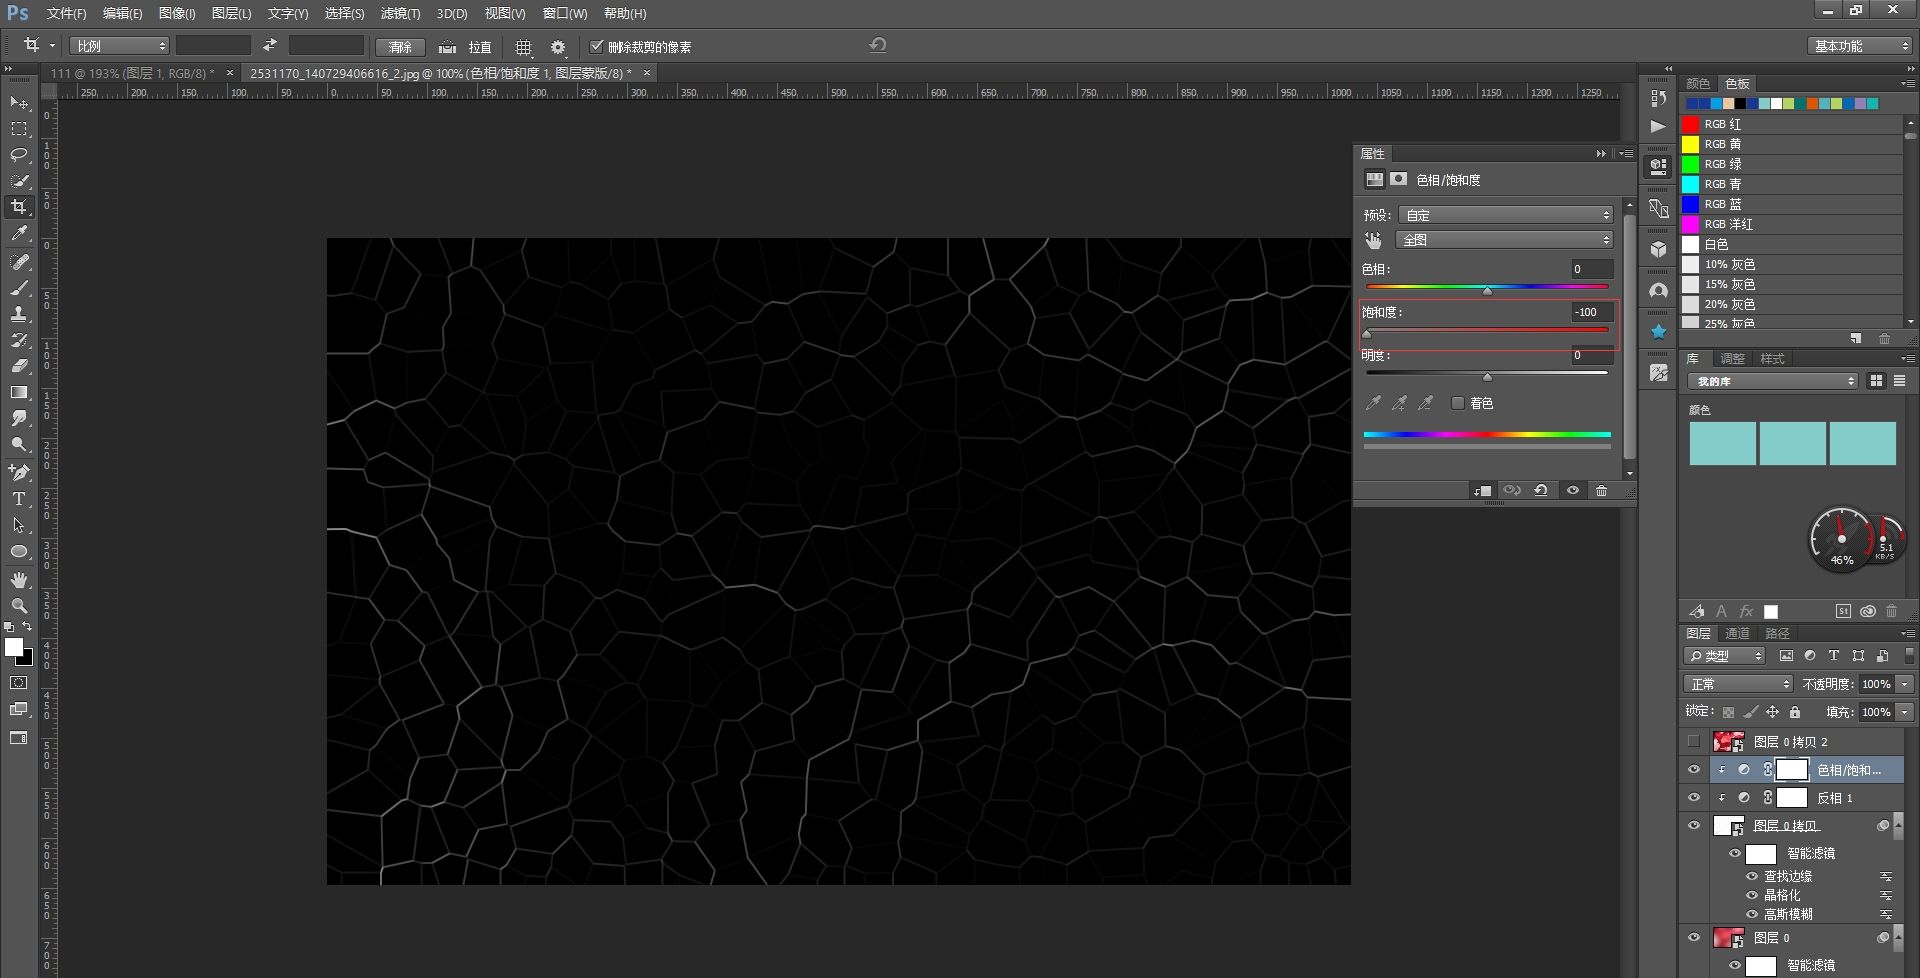Viewport: 1920px width, 978px height.
Task: Select the Ellipse shape tool
Action: point(19,551)
